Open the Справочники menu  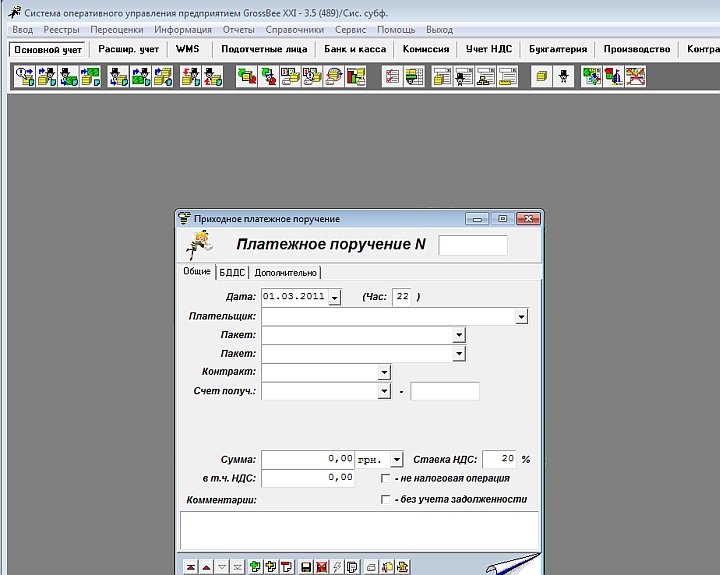301,30
